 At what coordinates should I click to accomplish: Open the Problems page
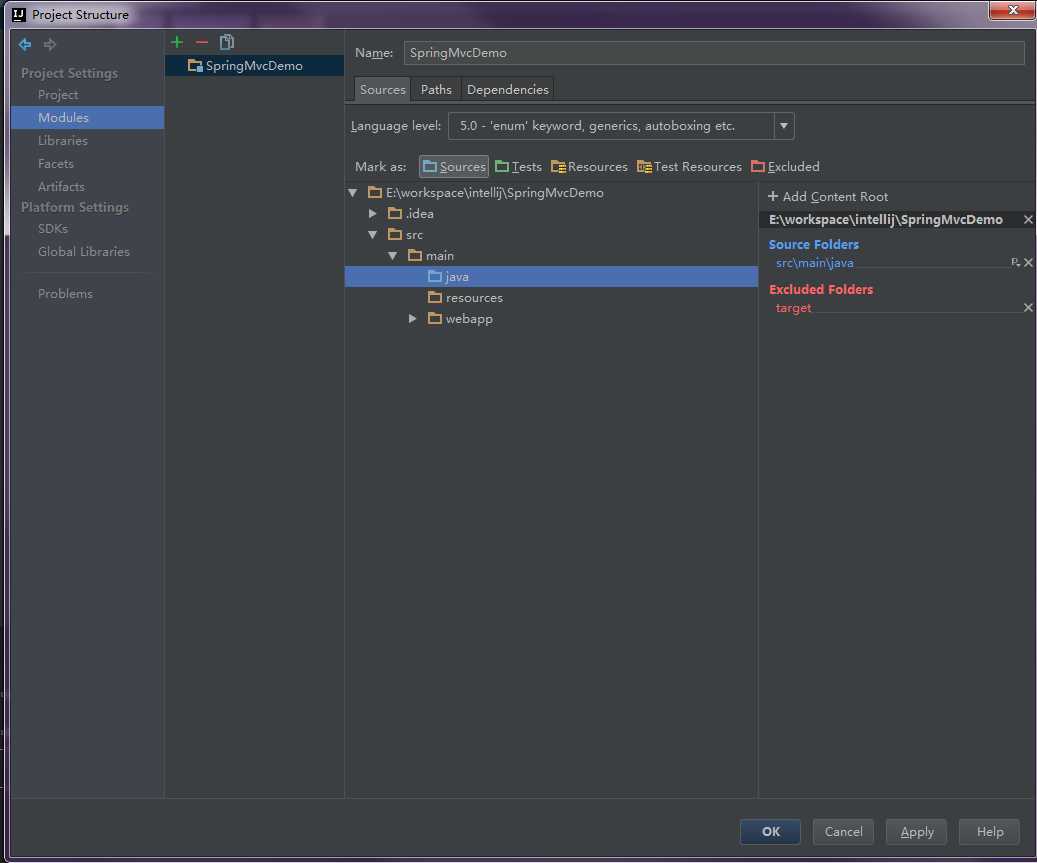[65, 294]
